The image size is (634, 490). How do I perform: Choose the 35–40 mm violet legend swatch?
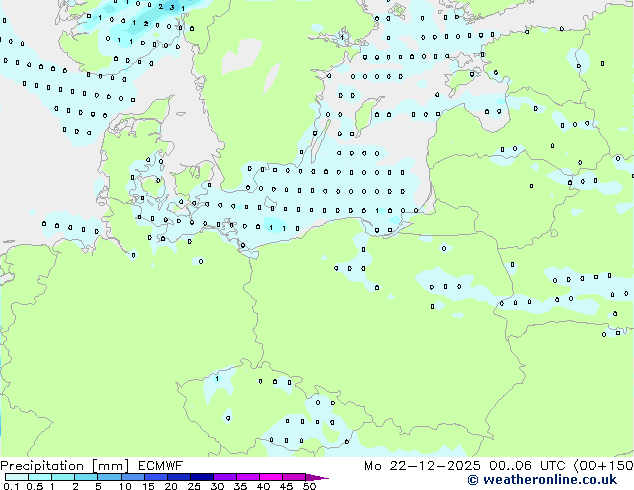pyautogui.click(x=247, y=477)
